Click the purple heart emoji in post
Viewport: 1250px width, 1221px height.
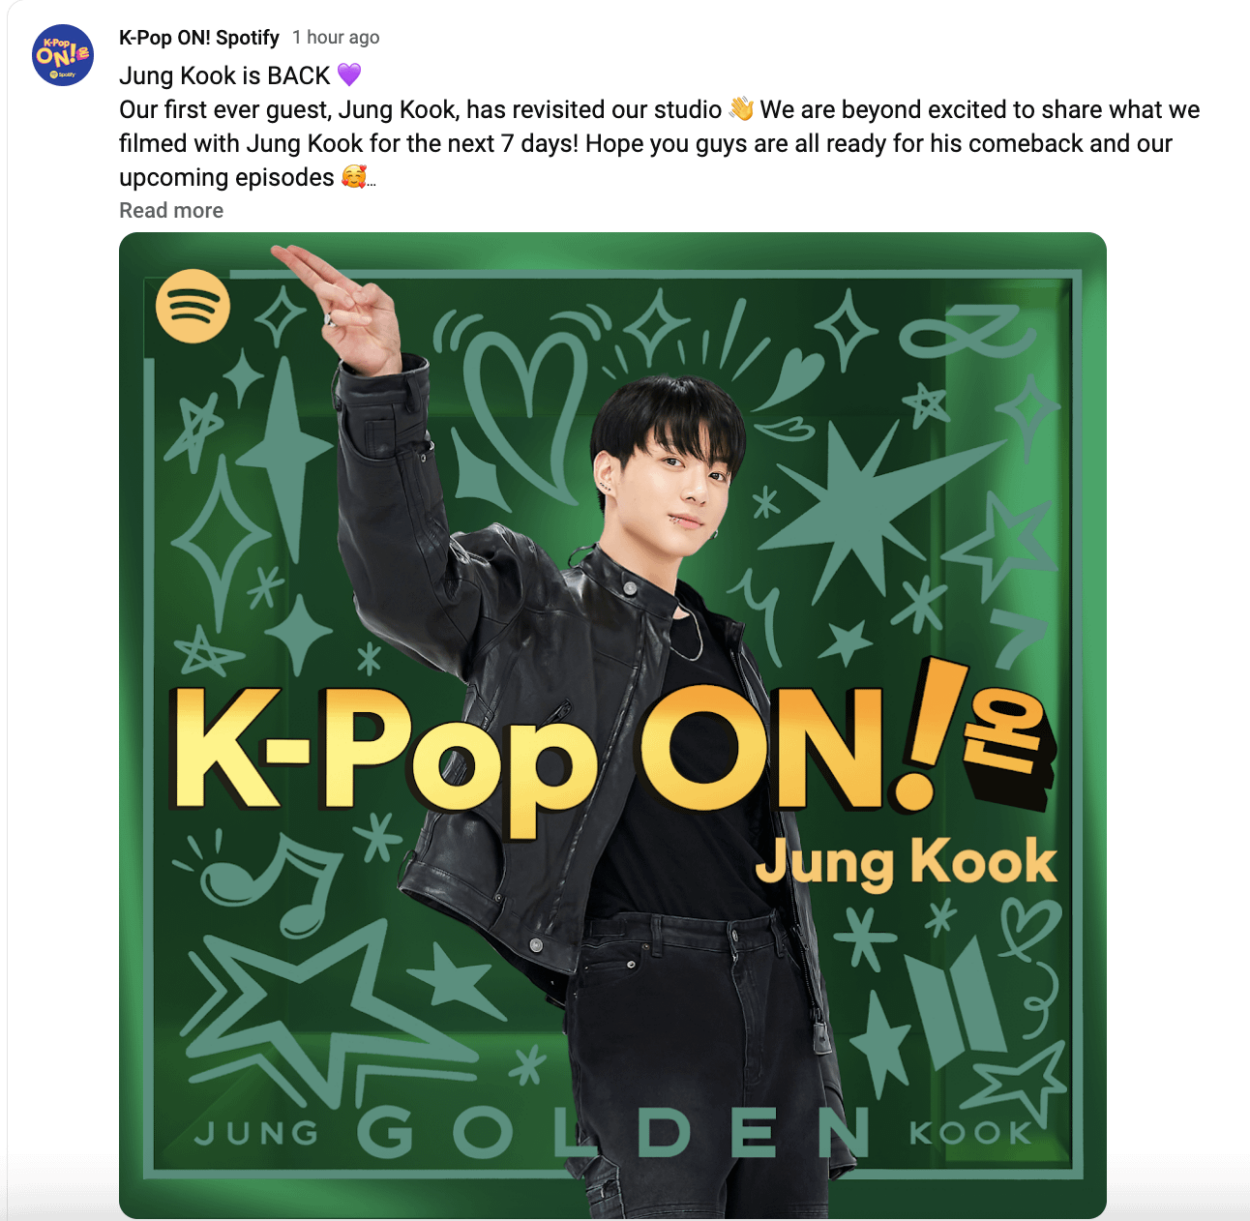349,75
